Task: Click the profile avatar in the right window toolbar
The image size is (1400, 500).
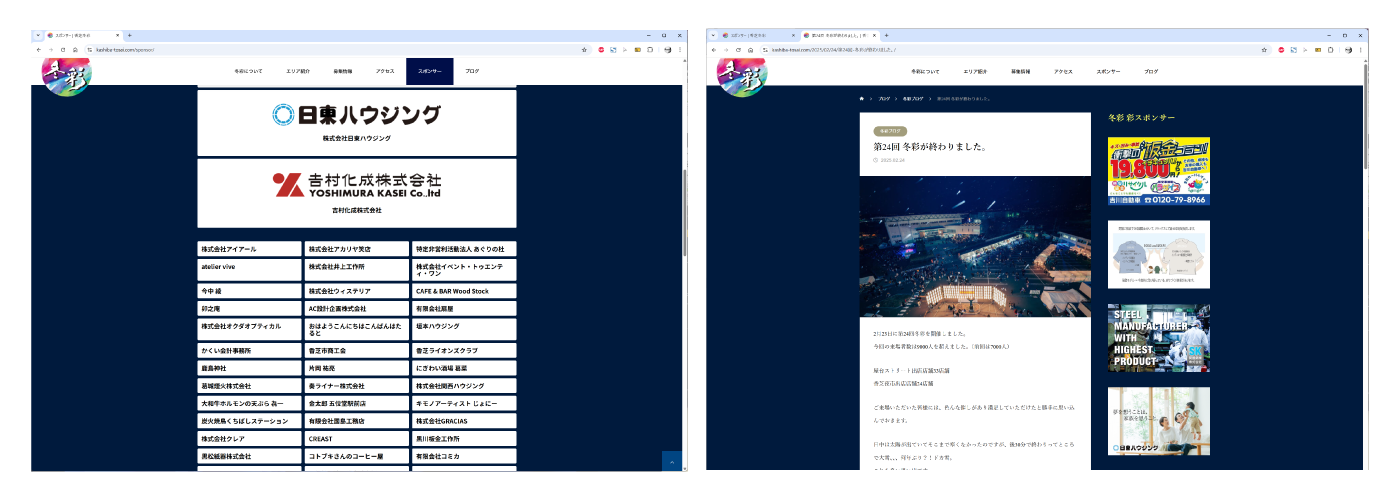Action: (1347, 49)
